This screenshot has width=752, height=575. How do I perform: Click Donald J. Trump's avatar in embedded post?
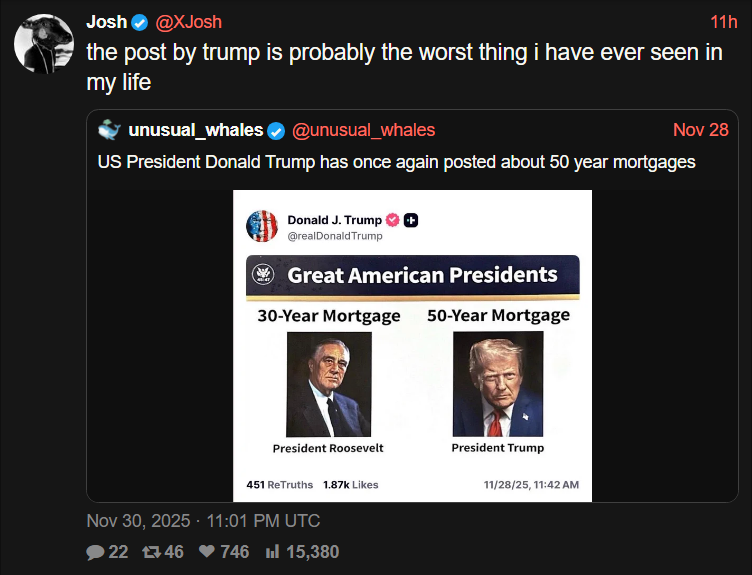[x=262, y=226]
